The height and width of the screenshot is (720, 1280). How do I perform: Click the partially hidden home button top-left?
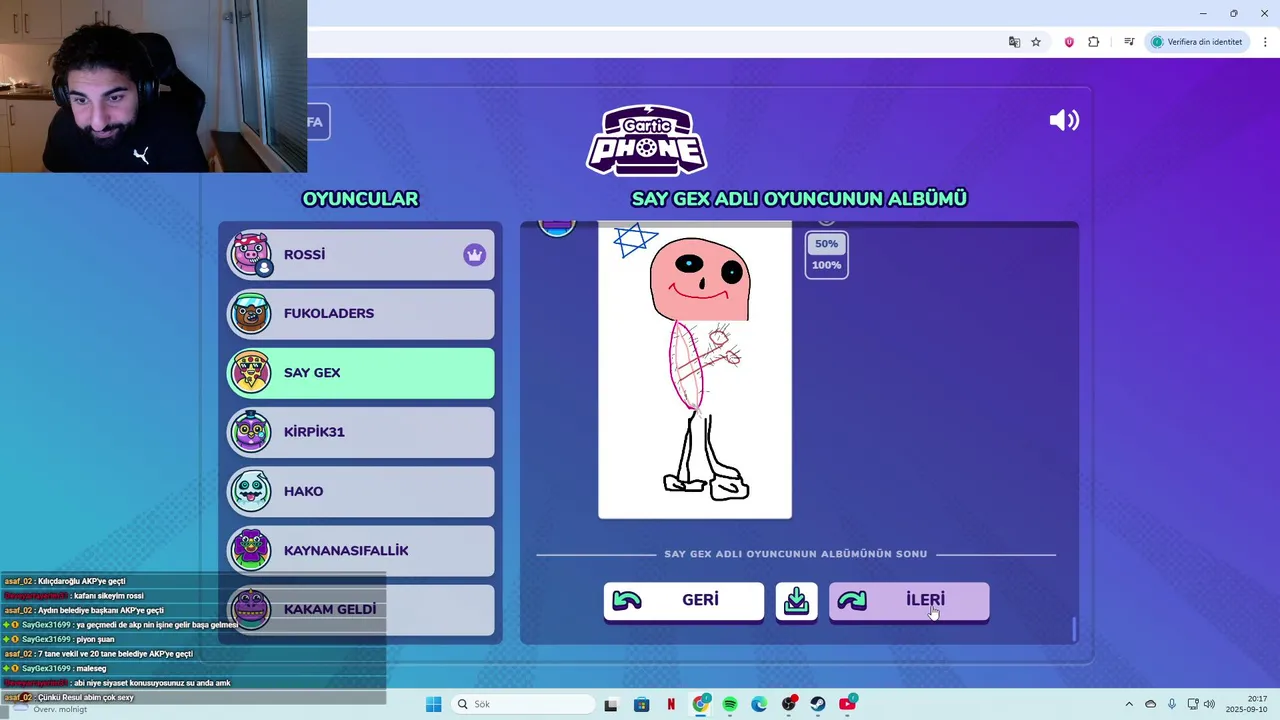coord(318,122)
